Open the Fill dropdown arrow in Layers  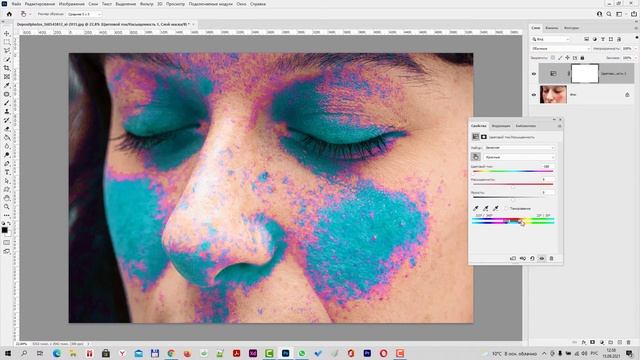636,58
